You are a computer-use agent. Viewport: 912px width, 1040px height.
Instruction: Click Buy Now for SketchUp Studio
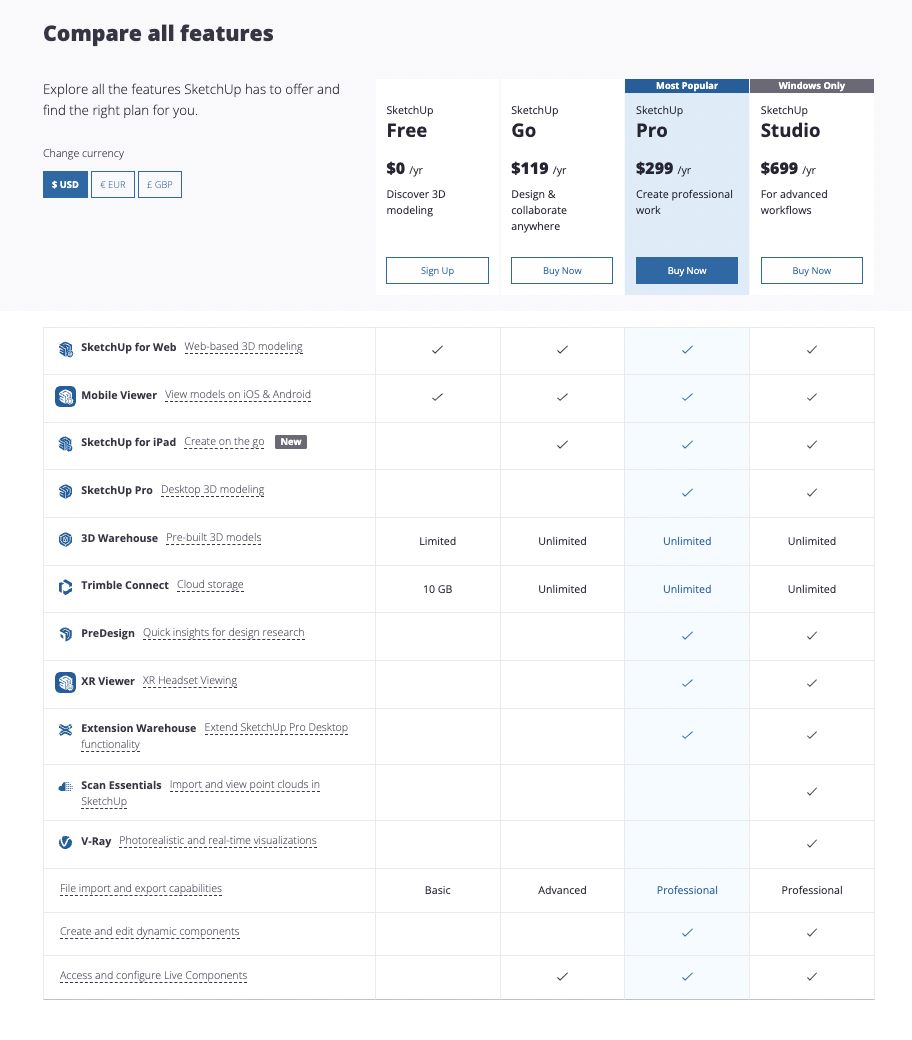click(x=811, y=271)
